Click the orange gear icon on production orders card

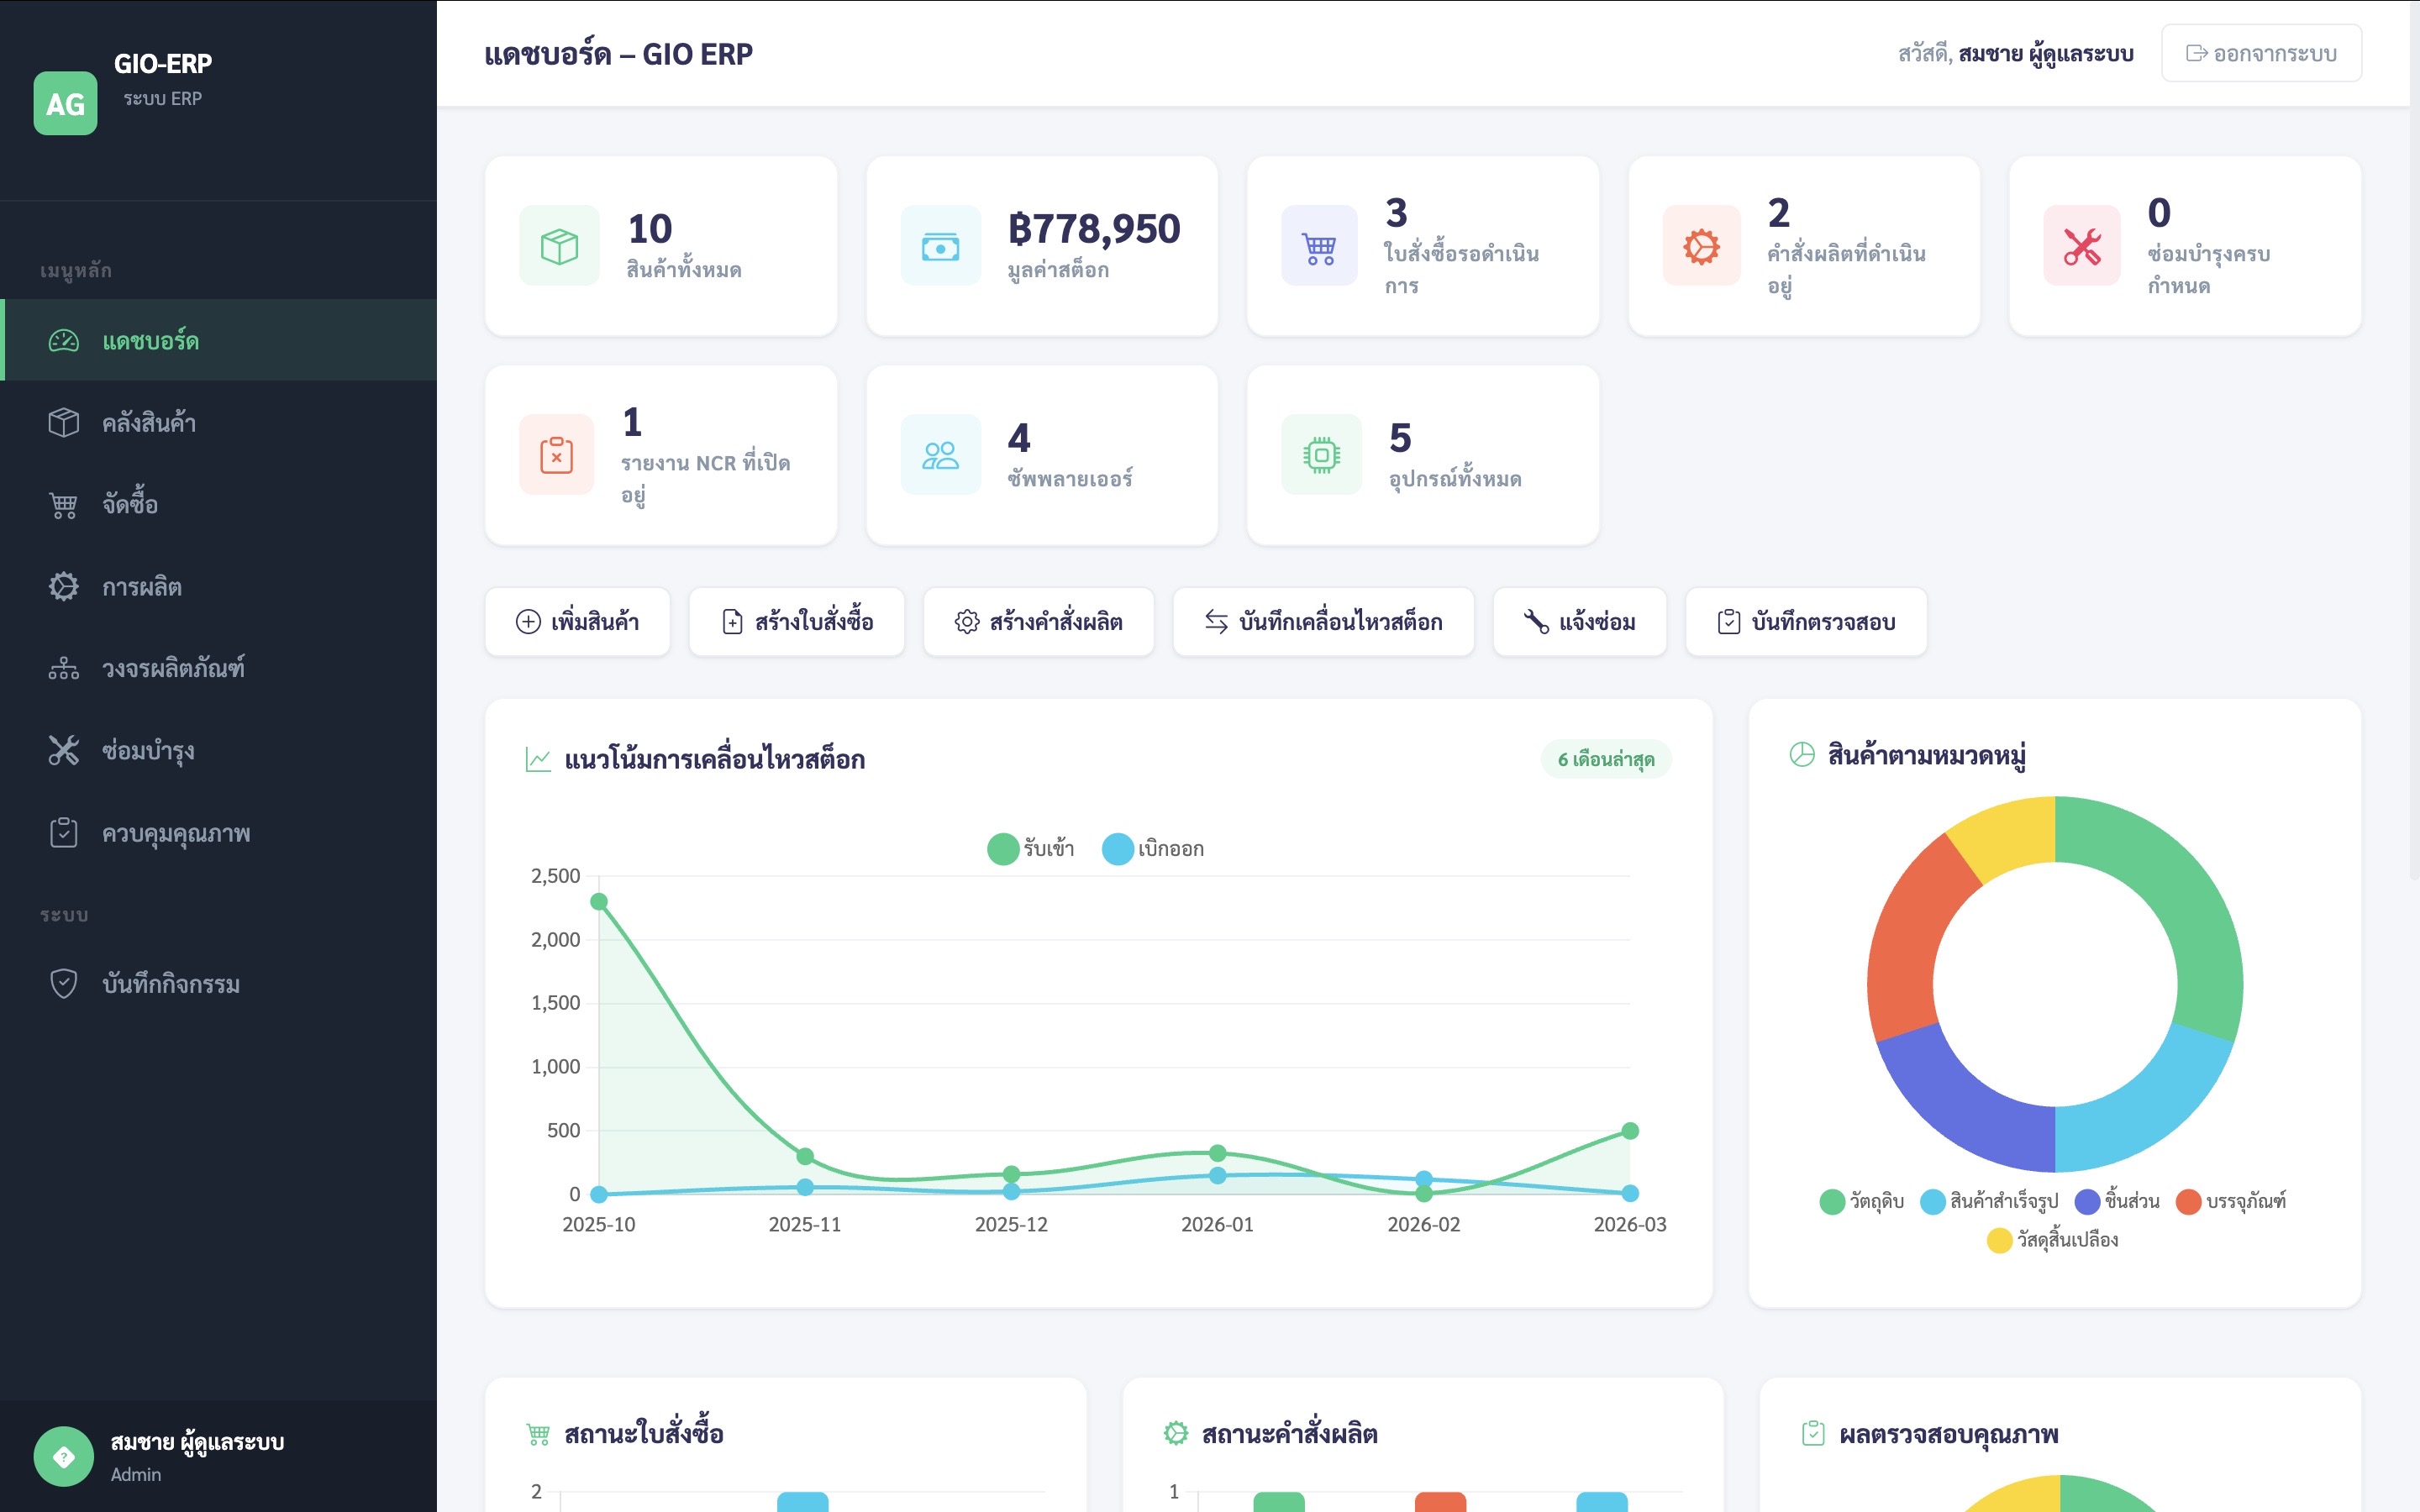(1701, 246)
